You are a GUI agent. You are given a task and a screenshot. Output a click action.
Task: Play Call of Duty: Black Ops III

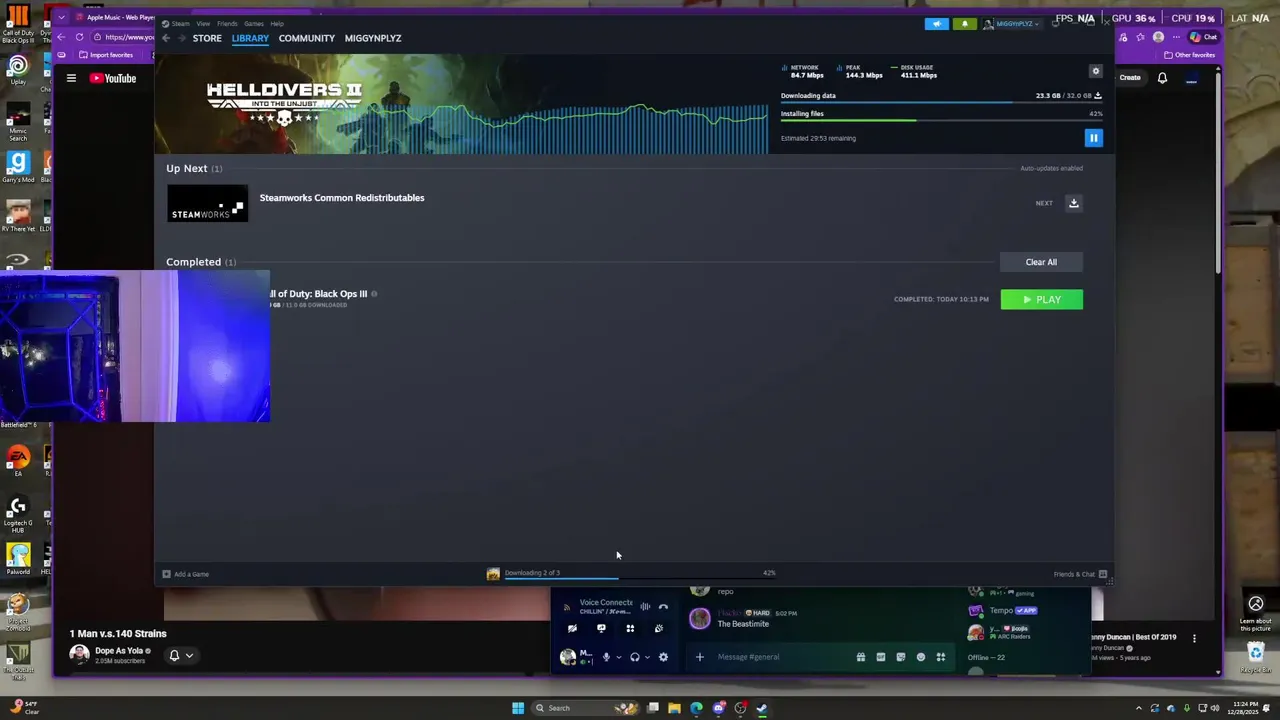[x=1041, y=299]
